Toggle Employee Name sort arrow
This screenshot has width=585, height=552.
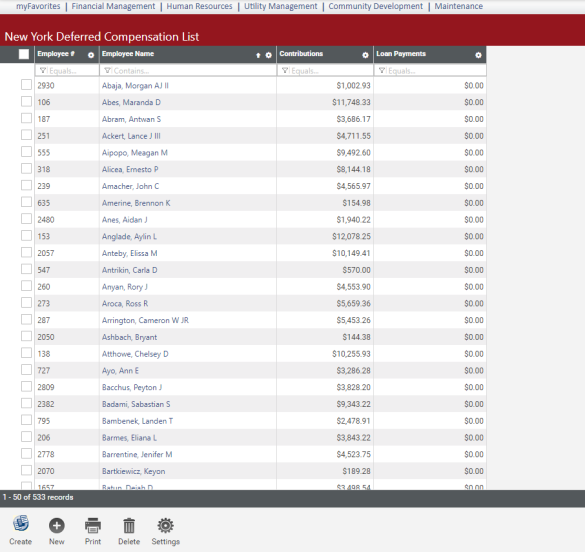[x=258, y=55]
